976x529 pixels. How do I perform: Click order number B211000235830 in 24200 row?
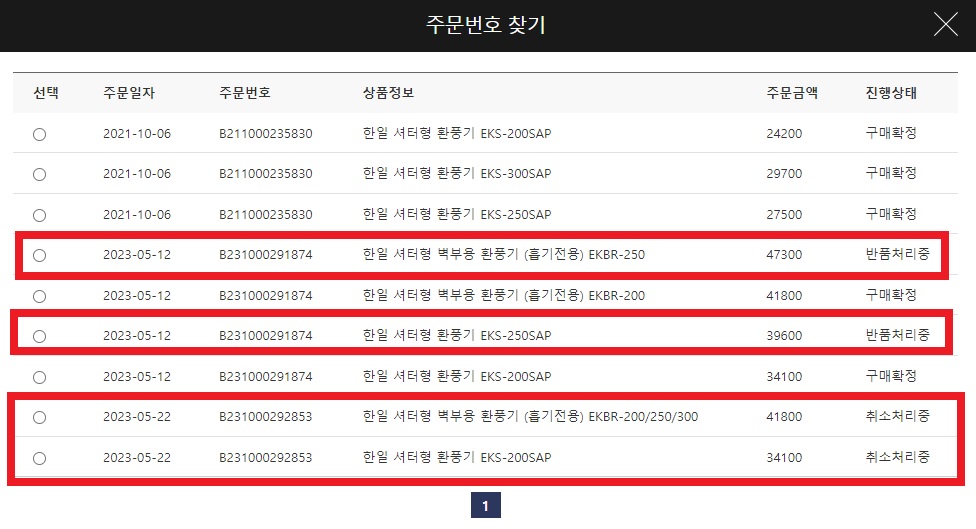click(266, 133)
